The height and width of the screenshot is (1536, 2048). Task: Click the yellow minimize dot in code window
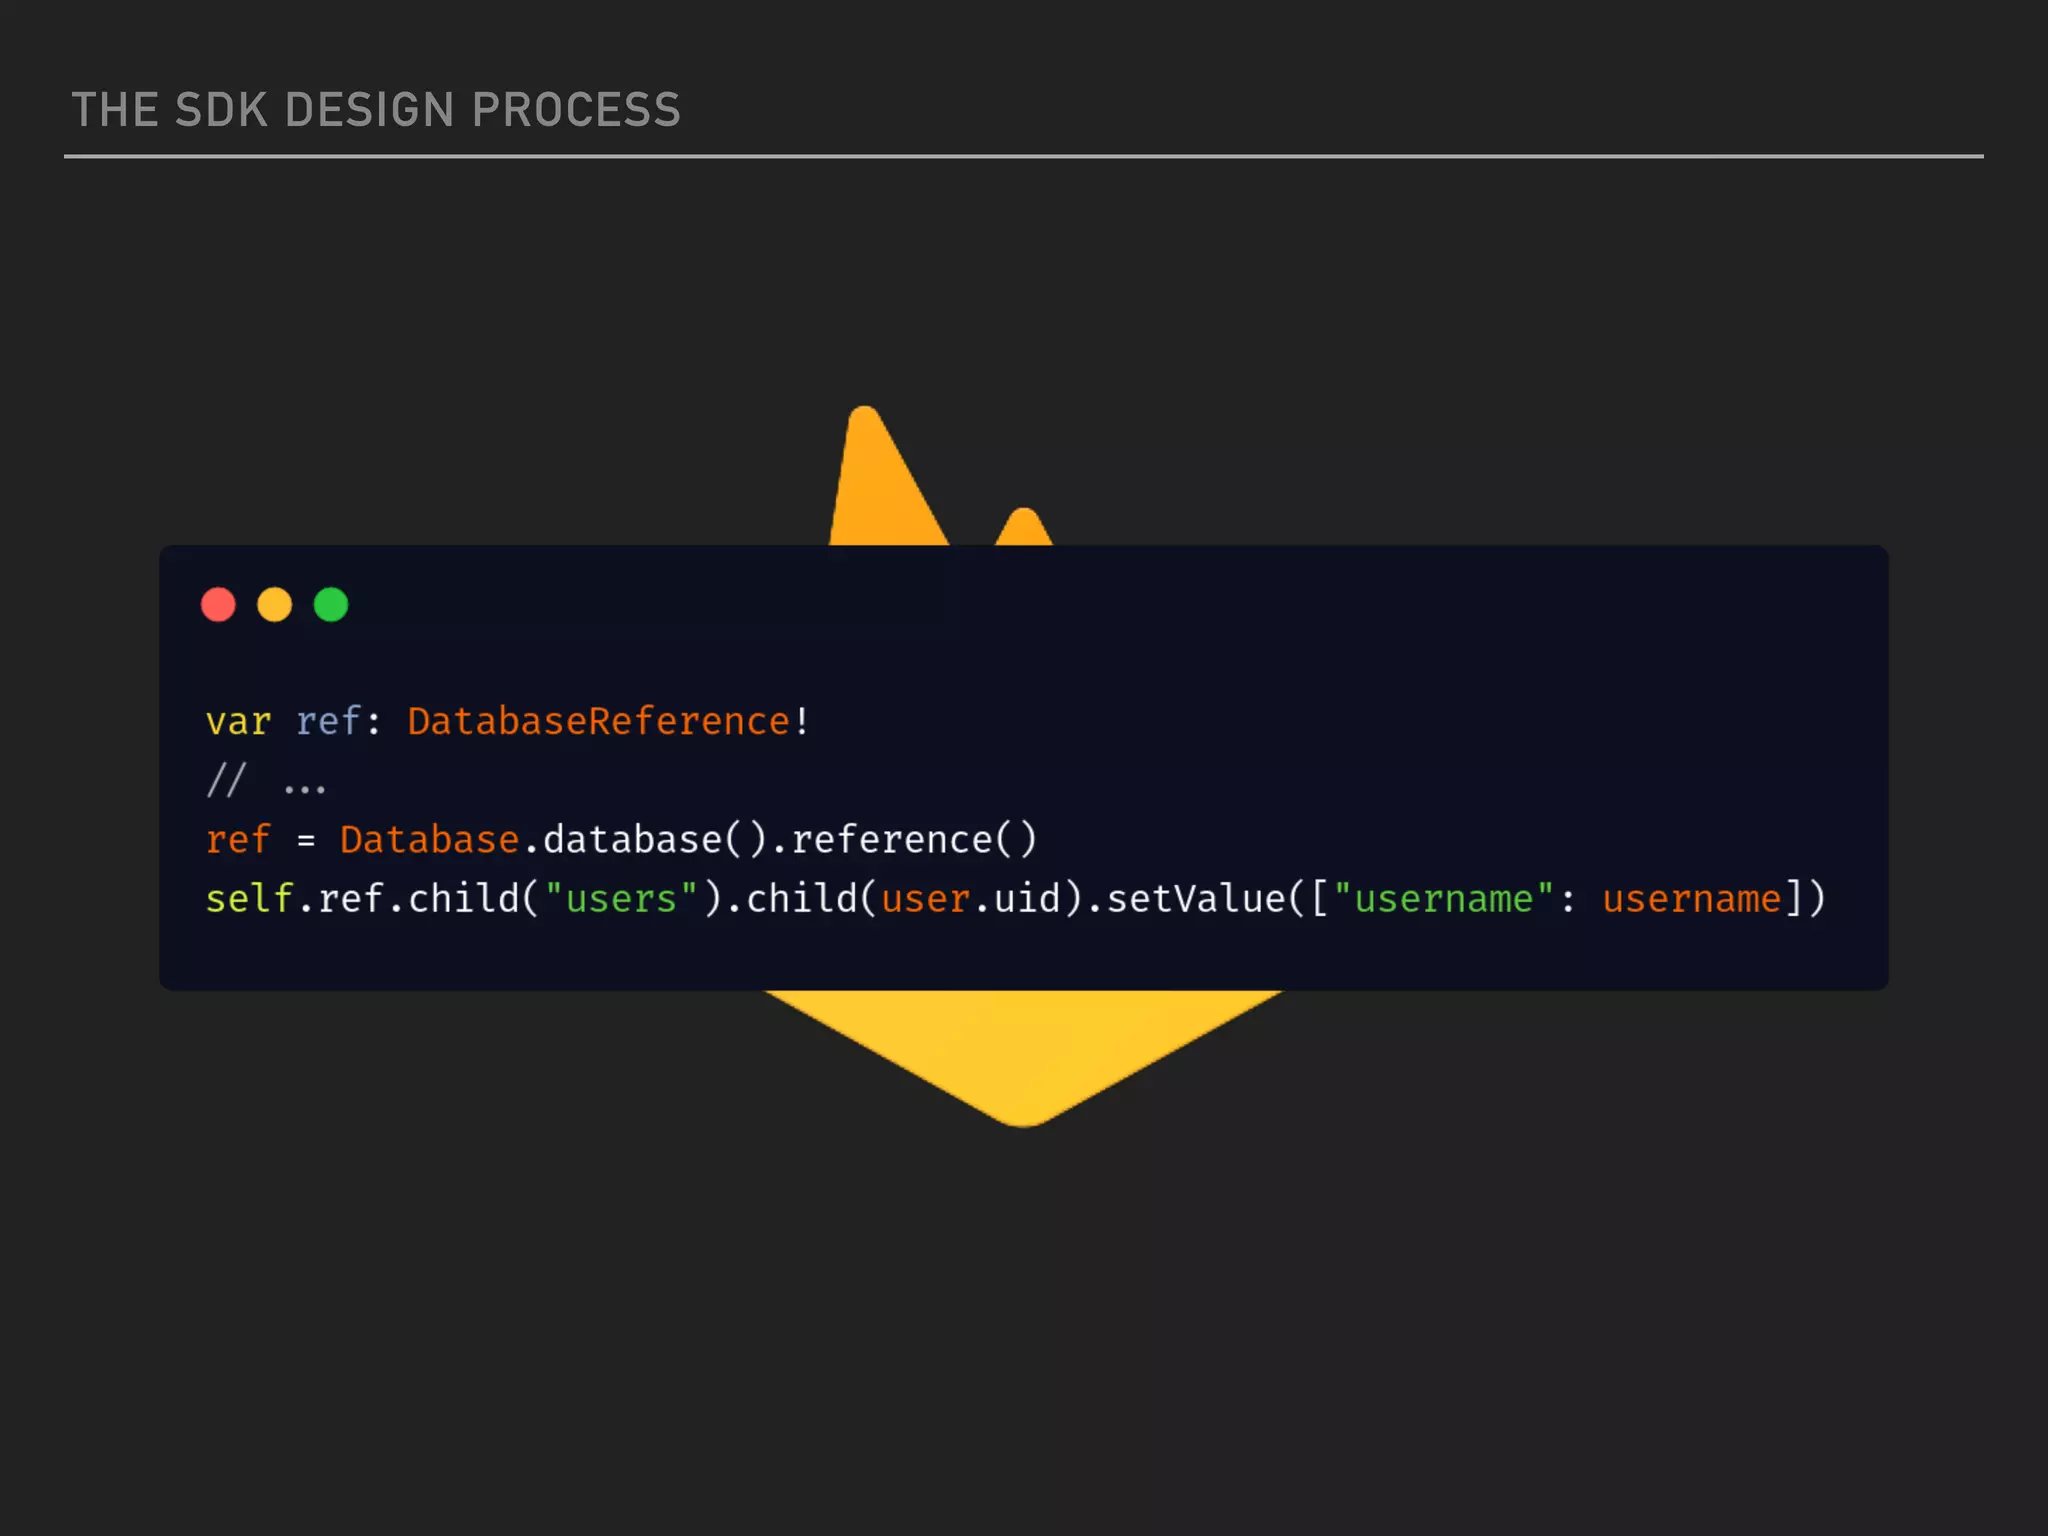[x=274, y=605]
